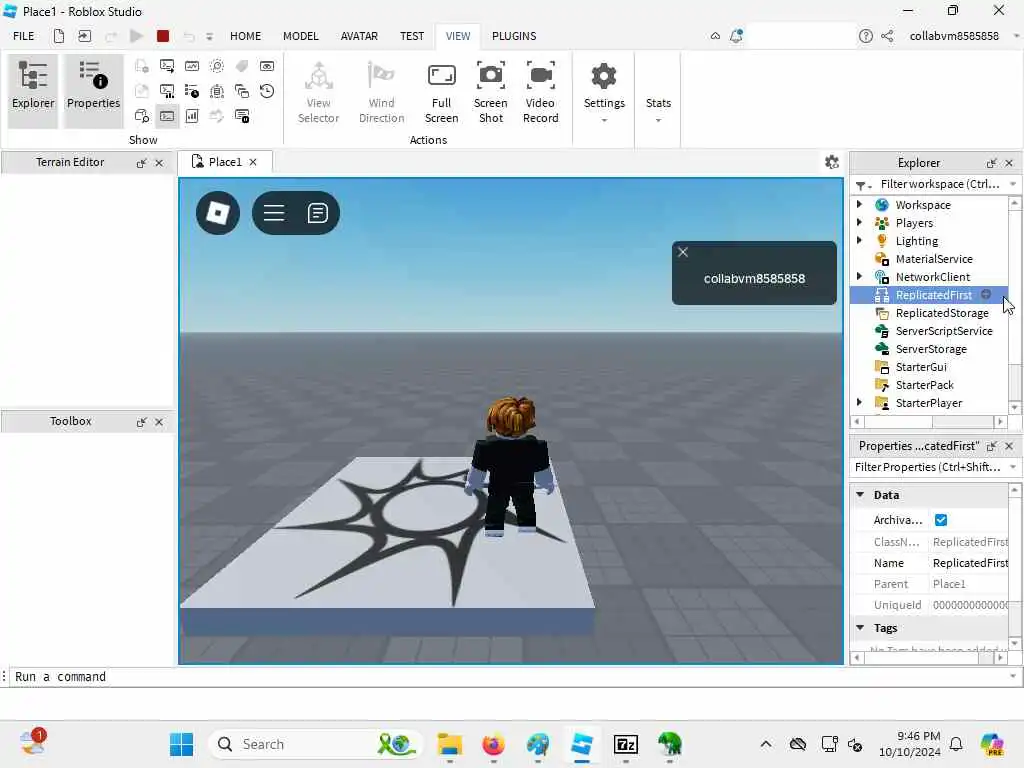Open the quick access toolbar customize arrow
Image resolution: width=1024 pixels, height=768 pixels.
(x=210, y=37)
